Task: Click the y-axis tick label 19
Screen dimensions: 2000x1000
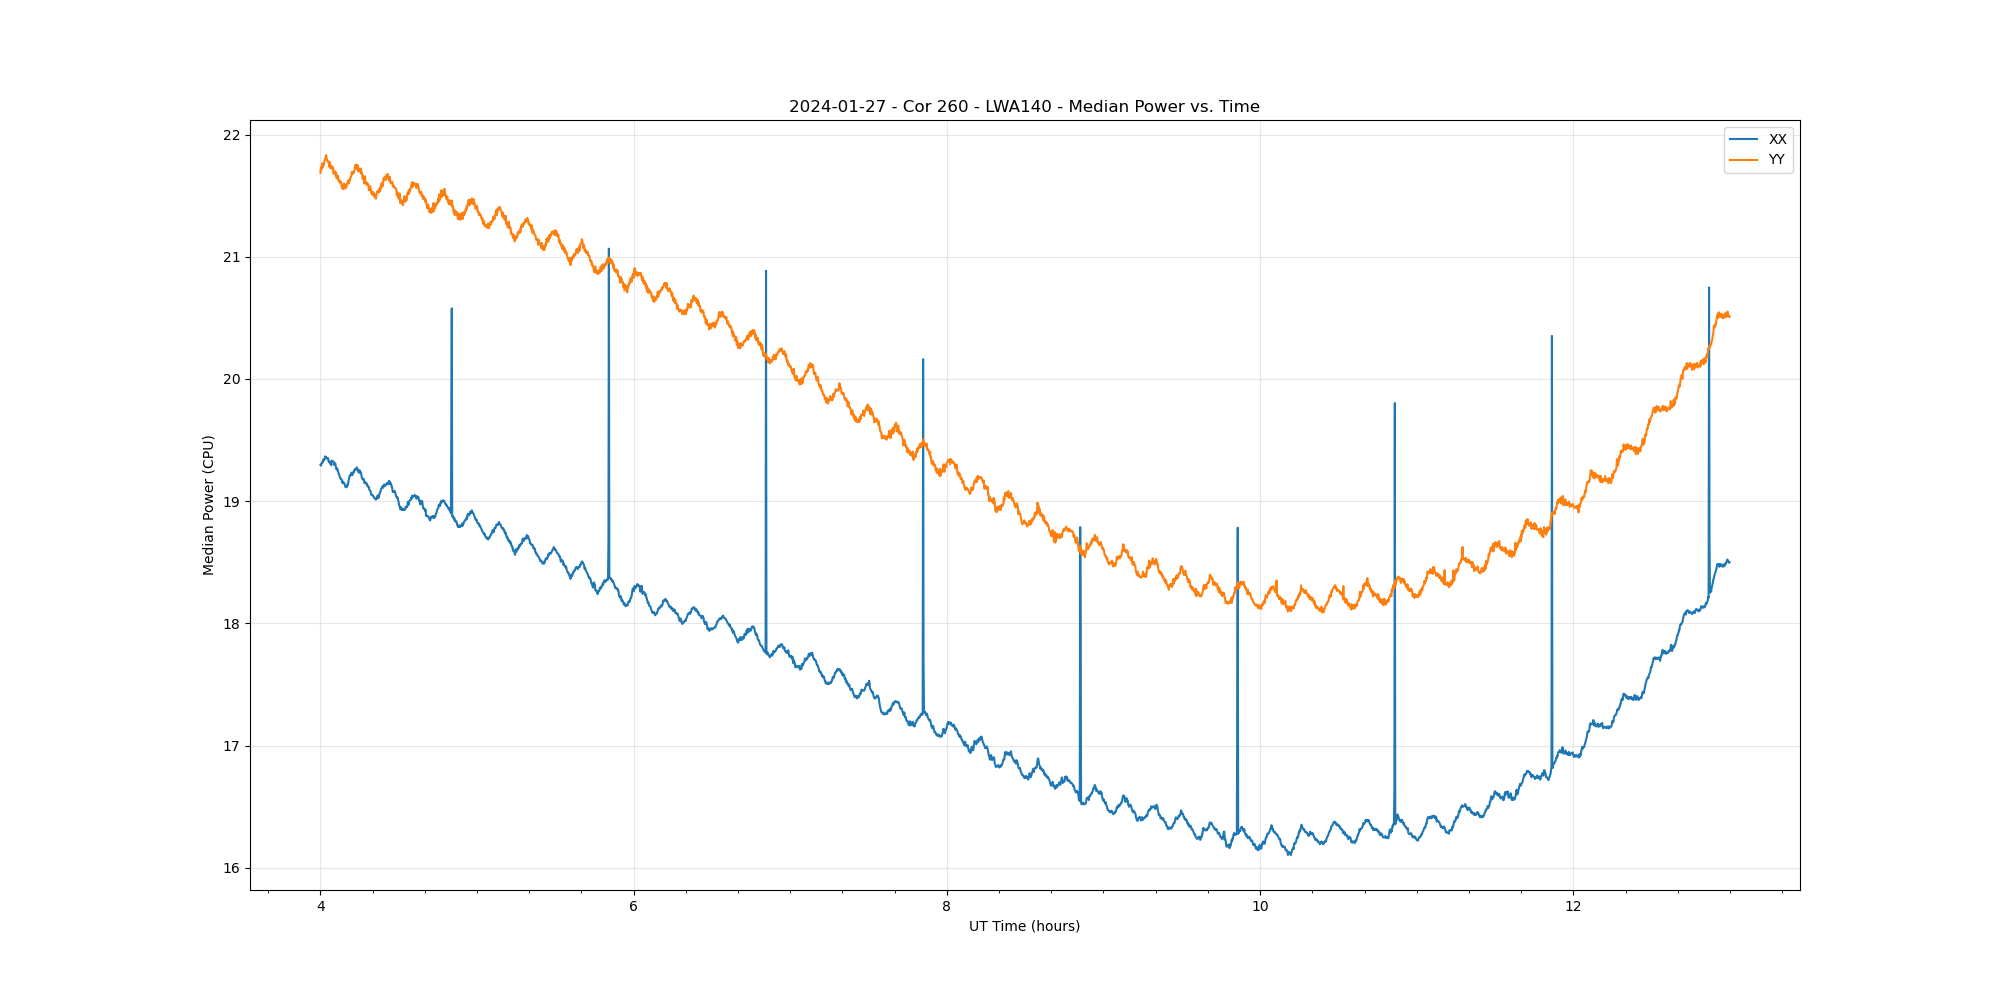Action: tap(232, 502)
